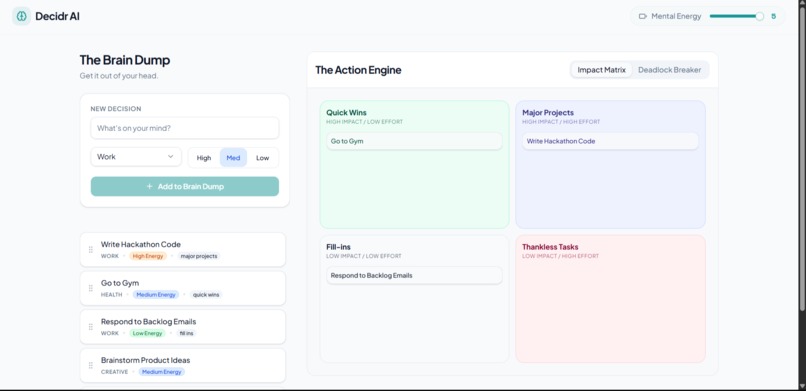Switch to the Impact Matrix tab
Image resolution: width=806 pixels, height=391 pixels.
[601, 70]
